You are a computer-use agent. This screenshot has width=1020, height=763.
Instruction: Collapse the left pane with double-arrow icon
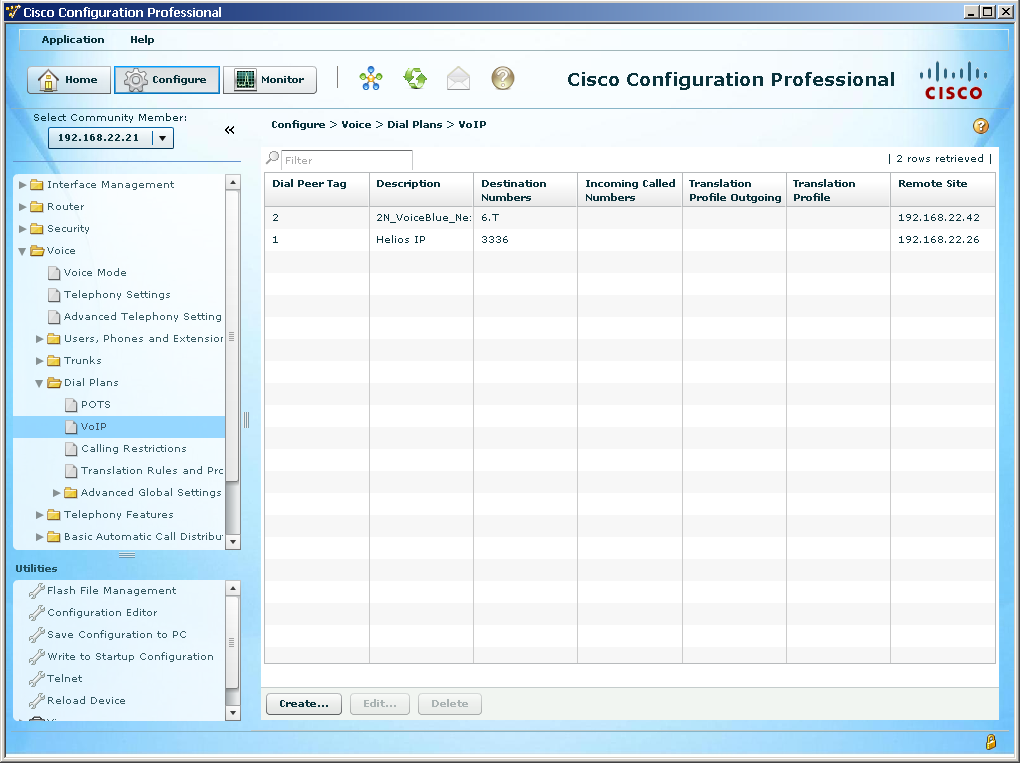[229, 130]
